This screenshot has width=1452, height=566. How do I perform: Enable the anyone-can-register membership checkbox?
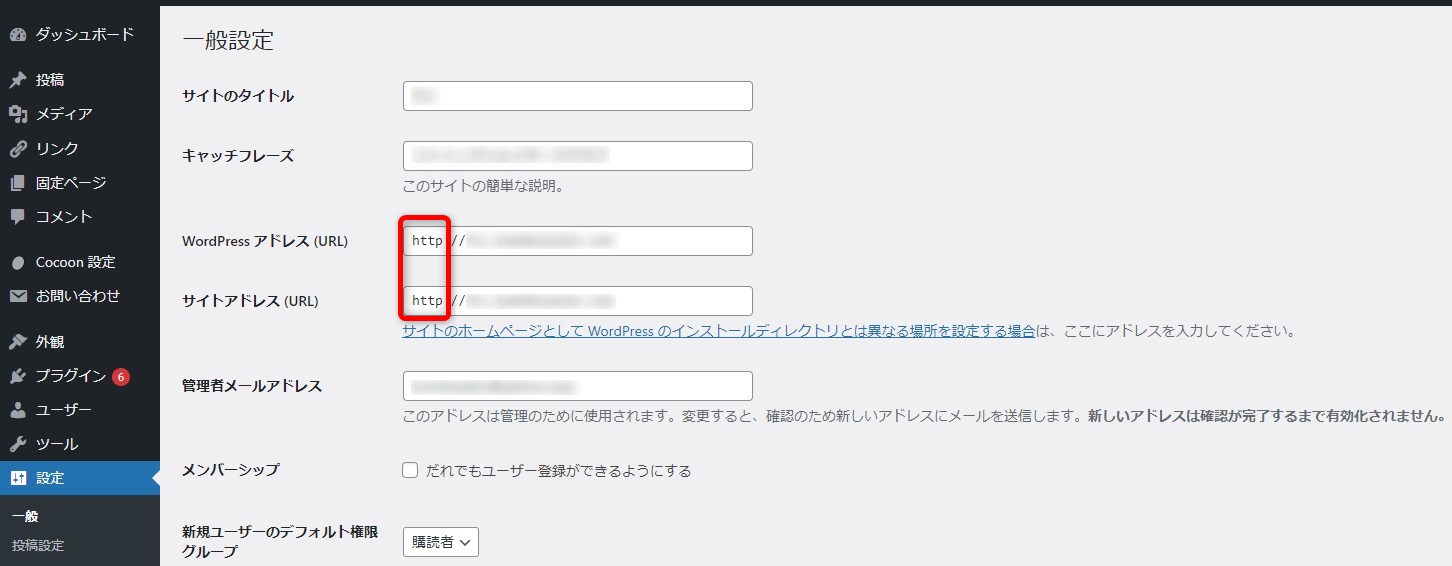410,470
